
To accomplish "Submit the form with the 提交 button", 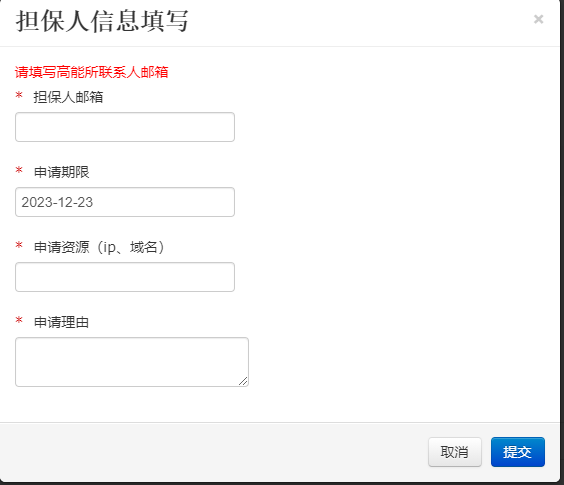I will click(x=518, y=452).
